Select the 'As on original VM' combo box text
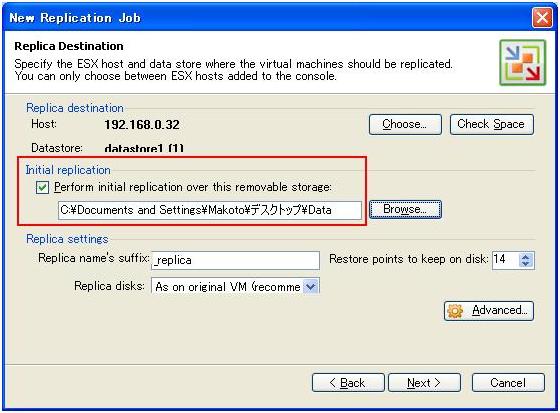The image size is (560, 413). pyautogui.click(x=228, y=287)
